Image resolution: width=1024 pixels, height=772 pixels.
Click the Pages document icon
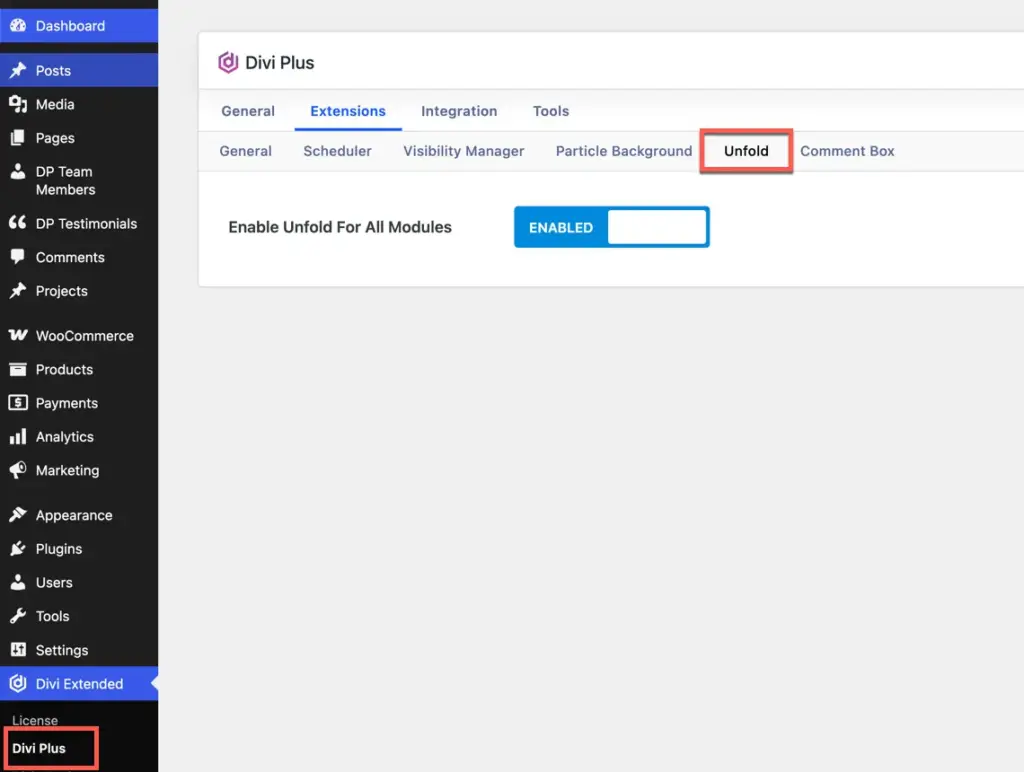coord(18,138)
